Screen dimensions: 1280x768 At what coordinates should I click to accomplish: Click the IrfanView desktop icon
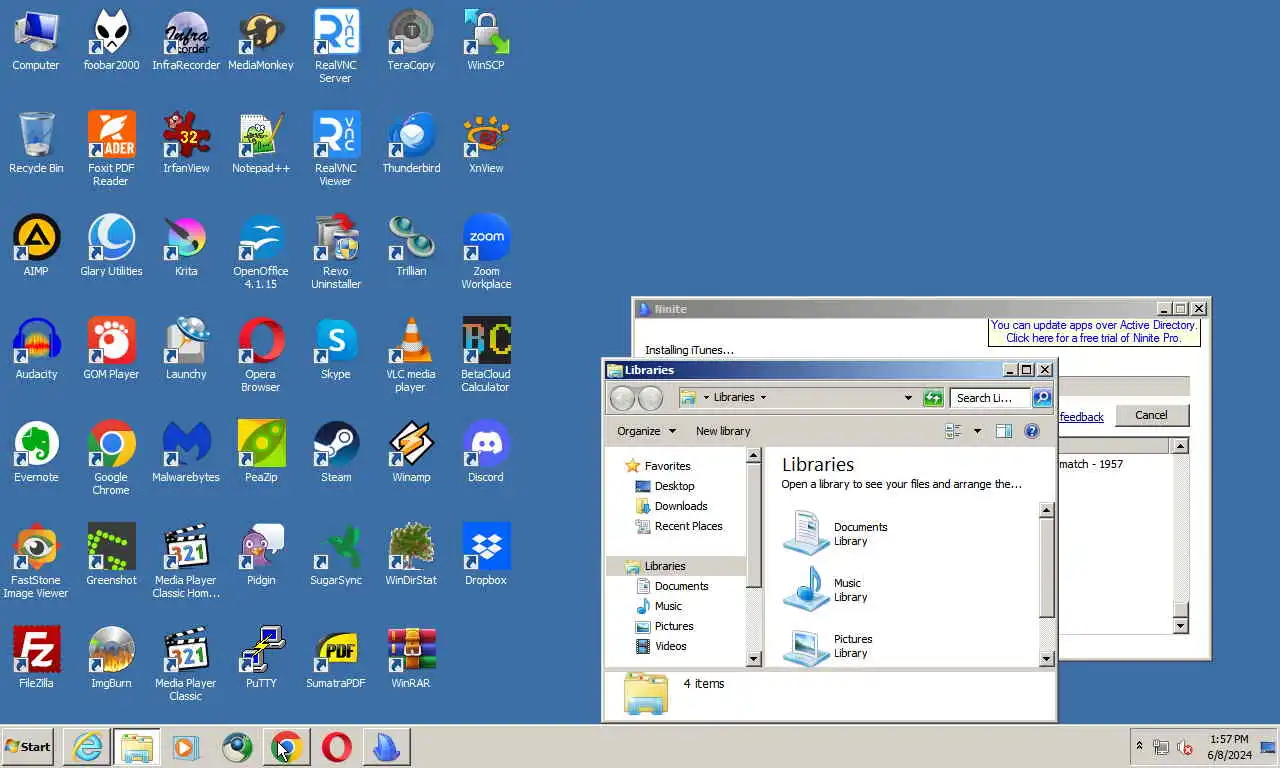186,144
